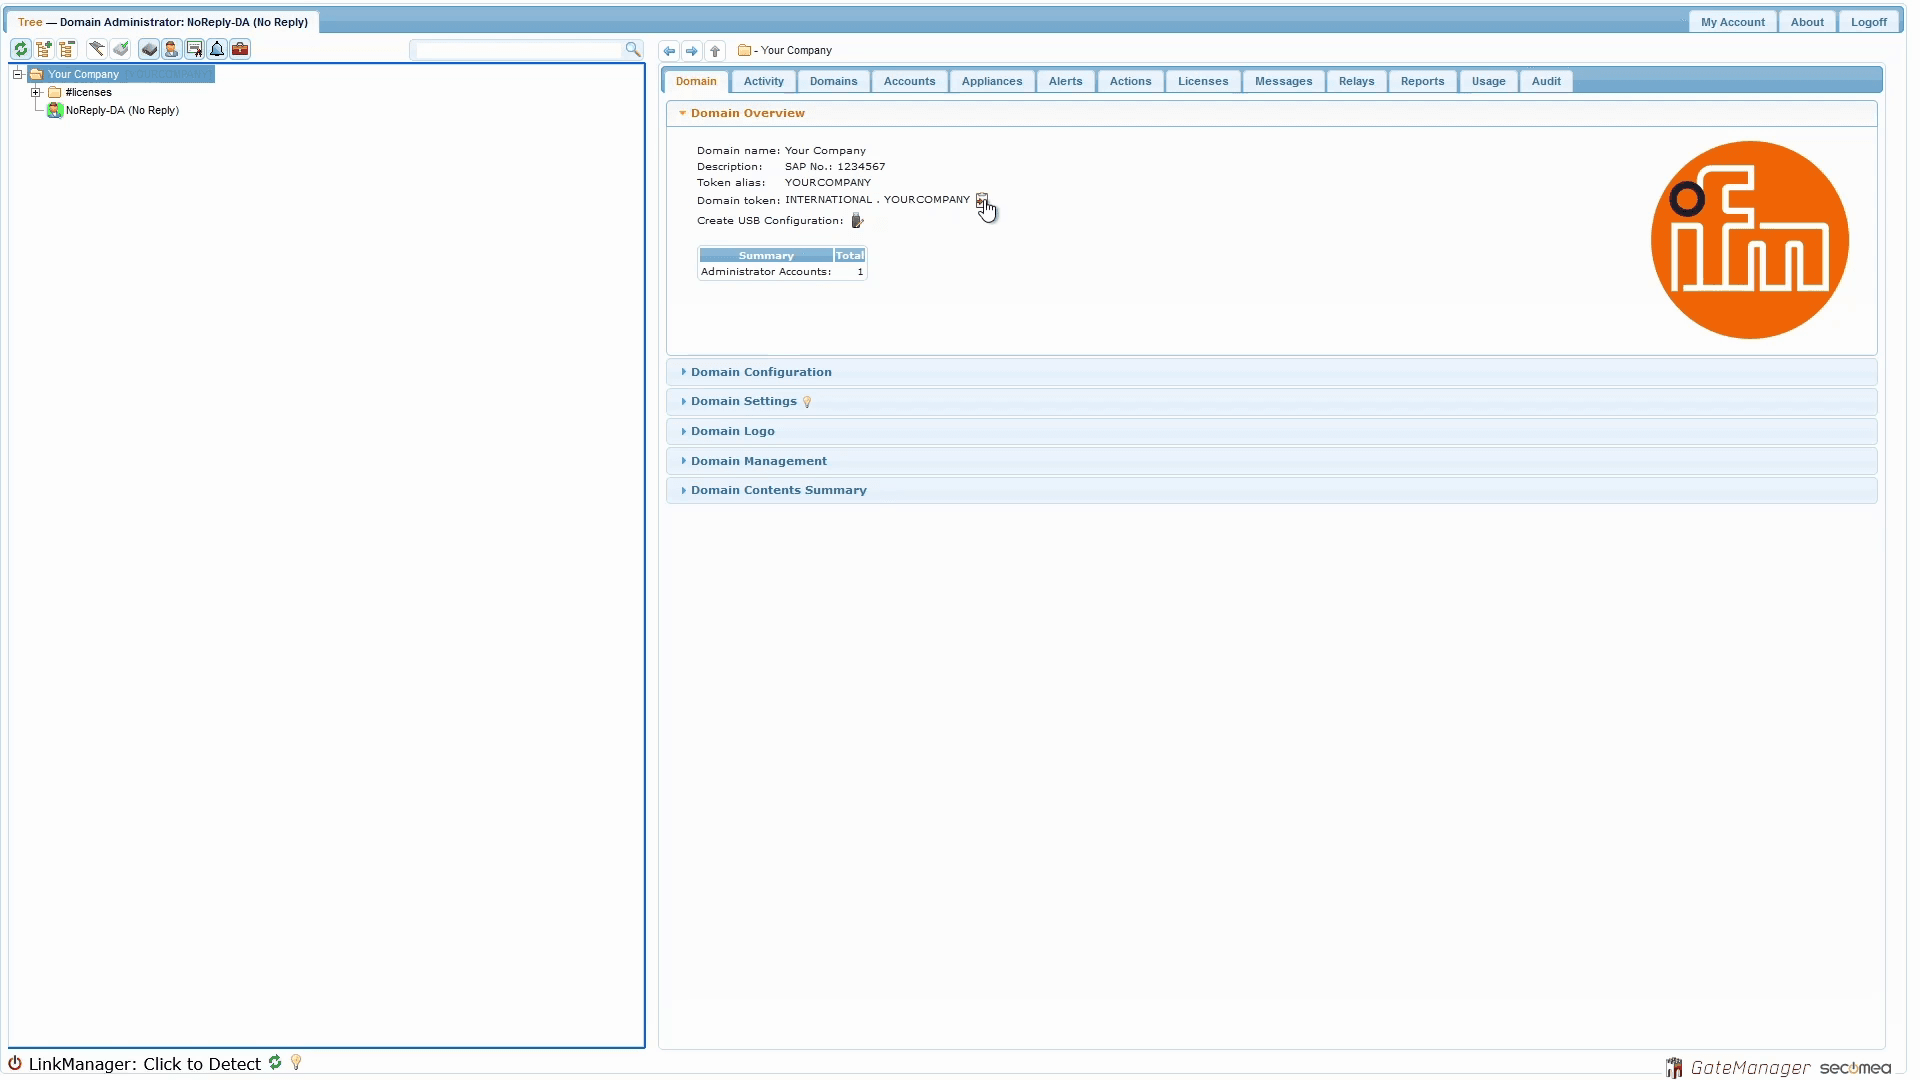Viewport: 1920px width, 1080px height.
Task: Click the collapse all tree nodes icon
Action: (x=67, y=49)
